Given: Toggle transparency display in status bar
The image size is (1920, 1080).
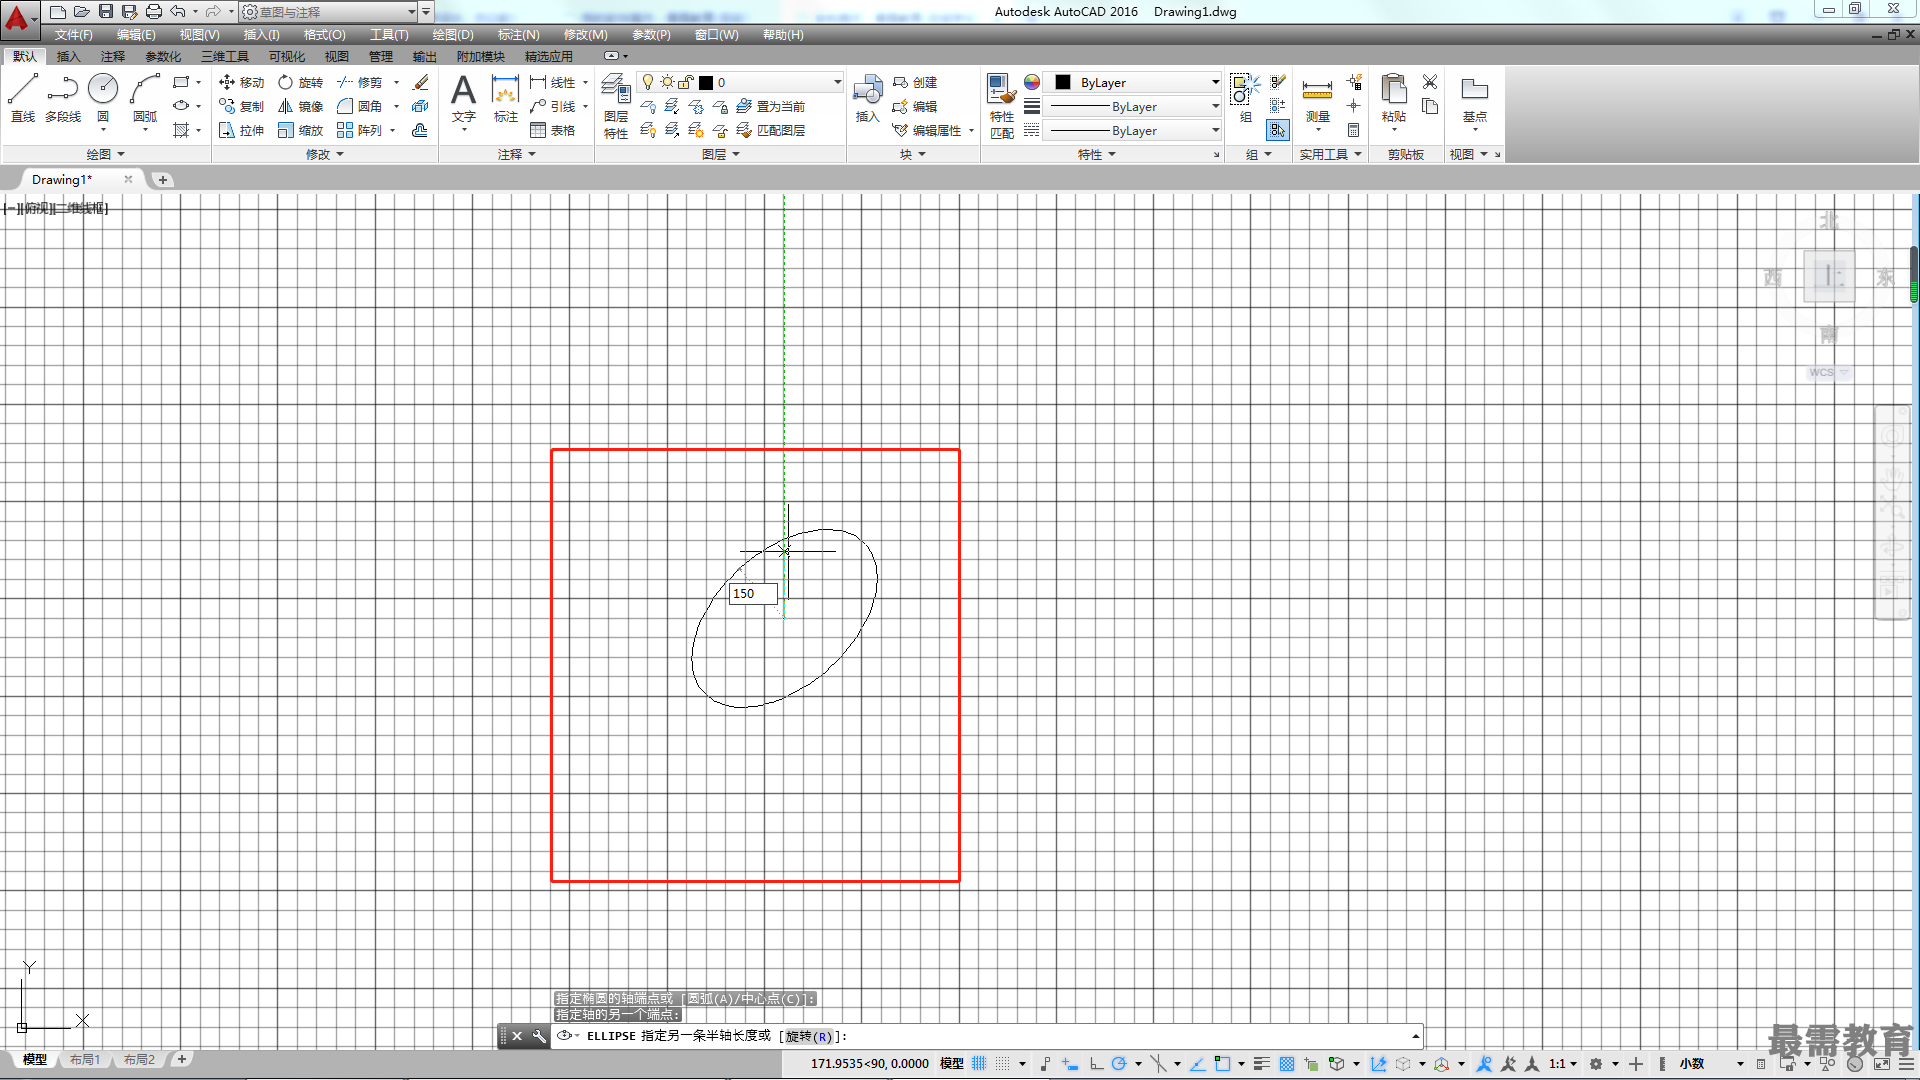Looking at the screenshot, I should point(1287,1063).
